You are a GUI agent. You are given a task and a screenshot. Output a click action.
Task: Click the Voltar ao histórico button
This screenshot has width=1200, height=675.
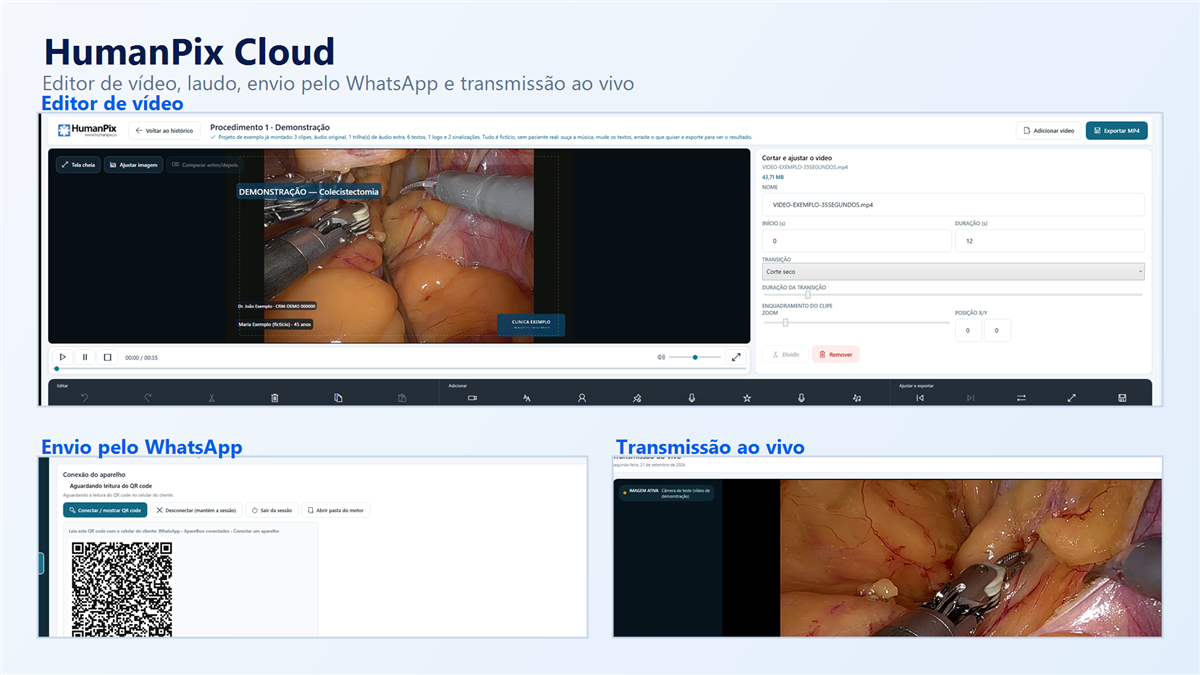pos(165,130)
